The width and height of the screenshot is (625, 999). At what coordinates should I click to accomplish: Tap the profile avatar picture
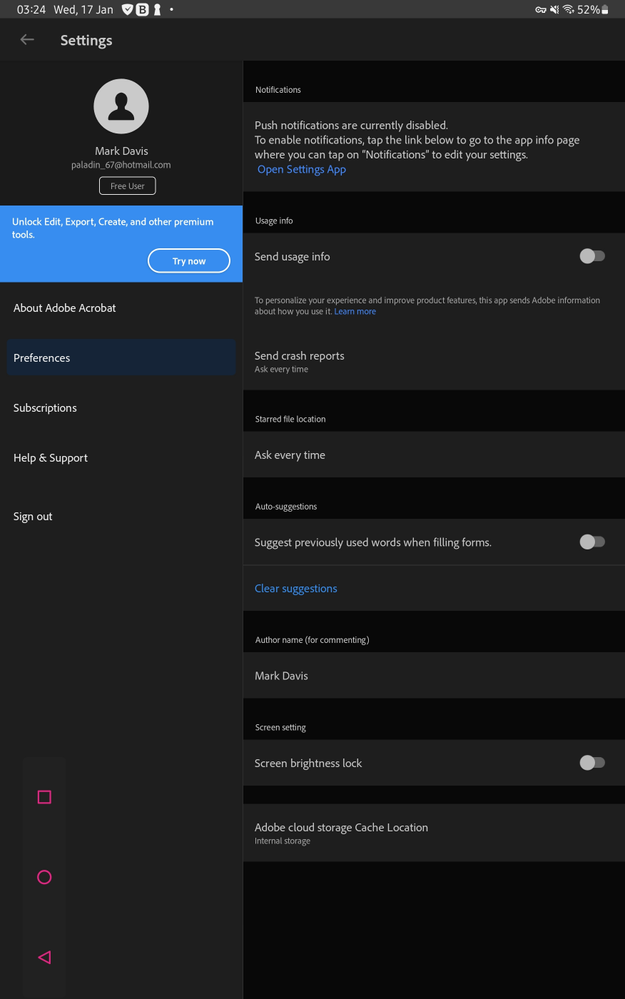click(x=121, y=106)
